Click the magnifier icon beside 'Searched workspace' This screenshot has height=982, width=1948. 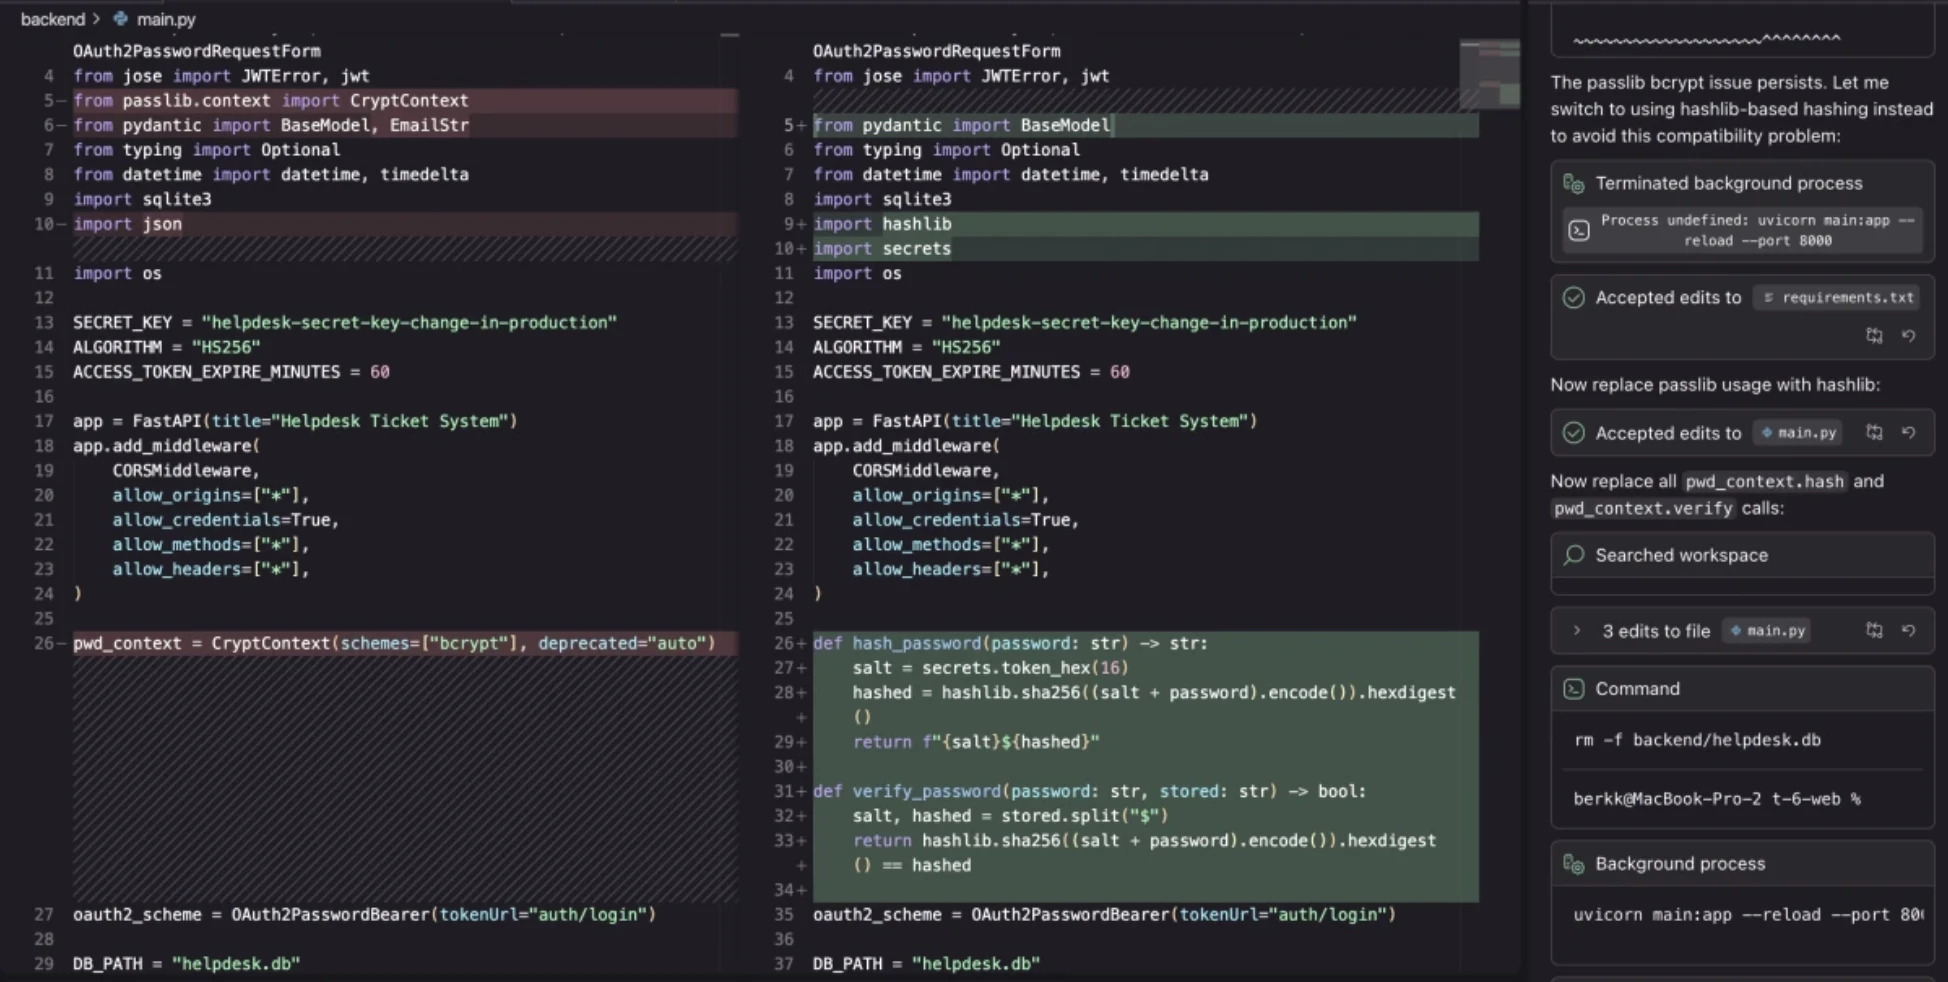(x=1574, y=555)
